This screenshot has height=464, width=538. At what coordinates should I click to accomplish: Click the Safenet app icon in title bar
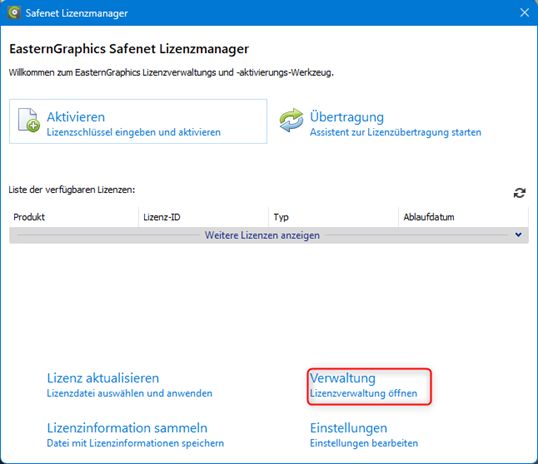tap(14, 13)
